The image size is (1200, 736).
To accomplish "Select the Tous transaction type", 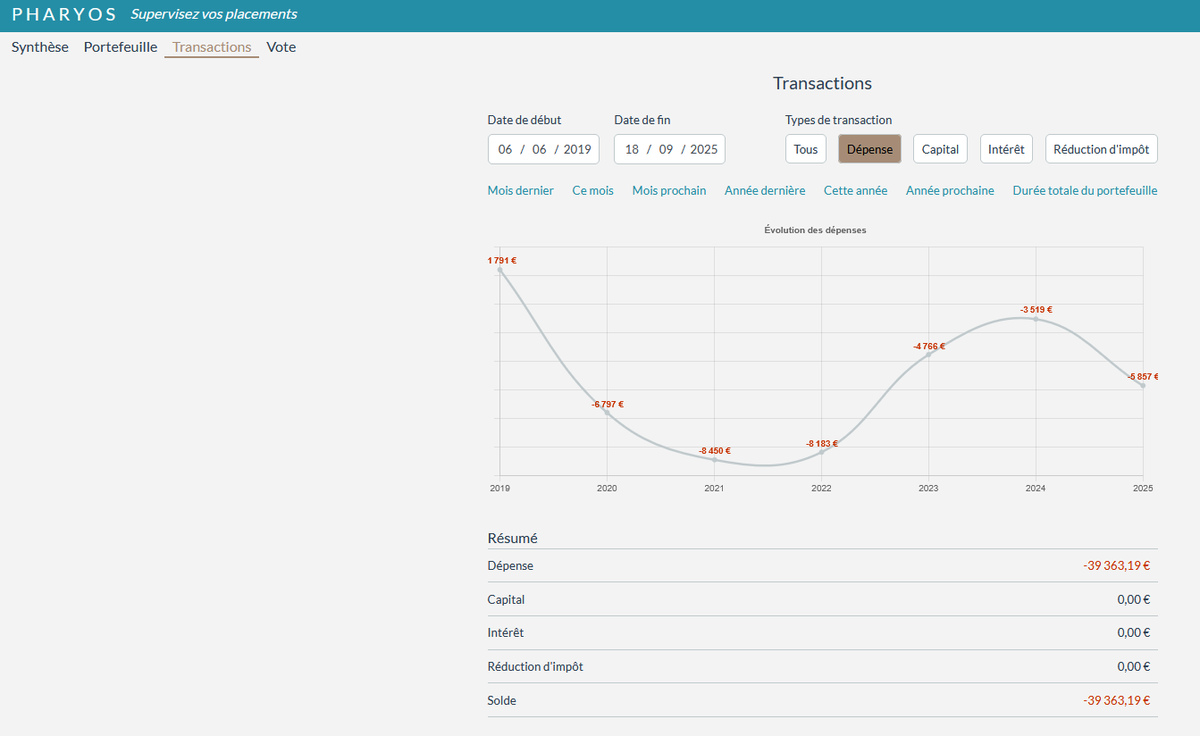I will tap(806, 149).
